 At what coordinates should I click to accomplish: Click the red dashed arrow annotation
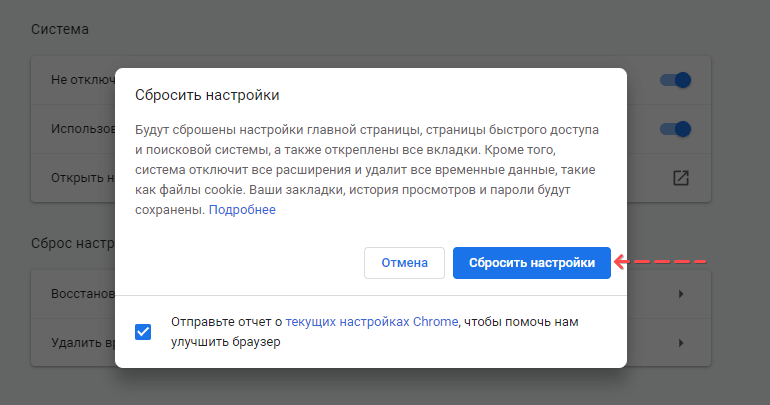coord(661,262)
